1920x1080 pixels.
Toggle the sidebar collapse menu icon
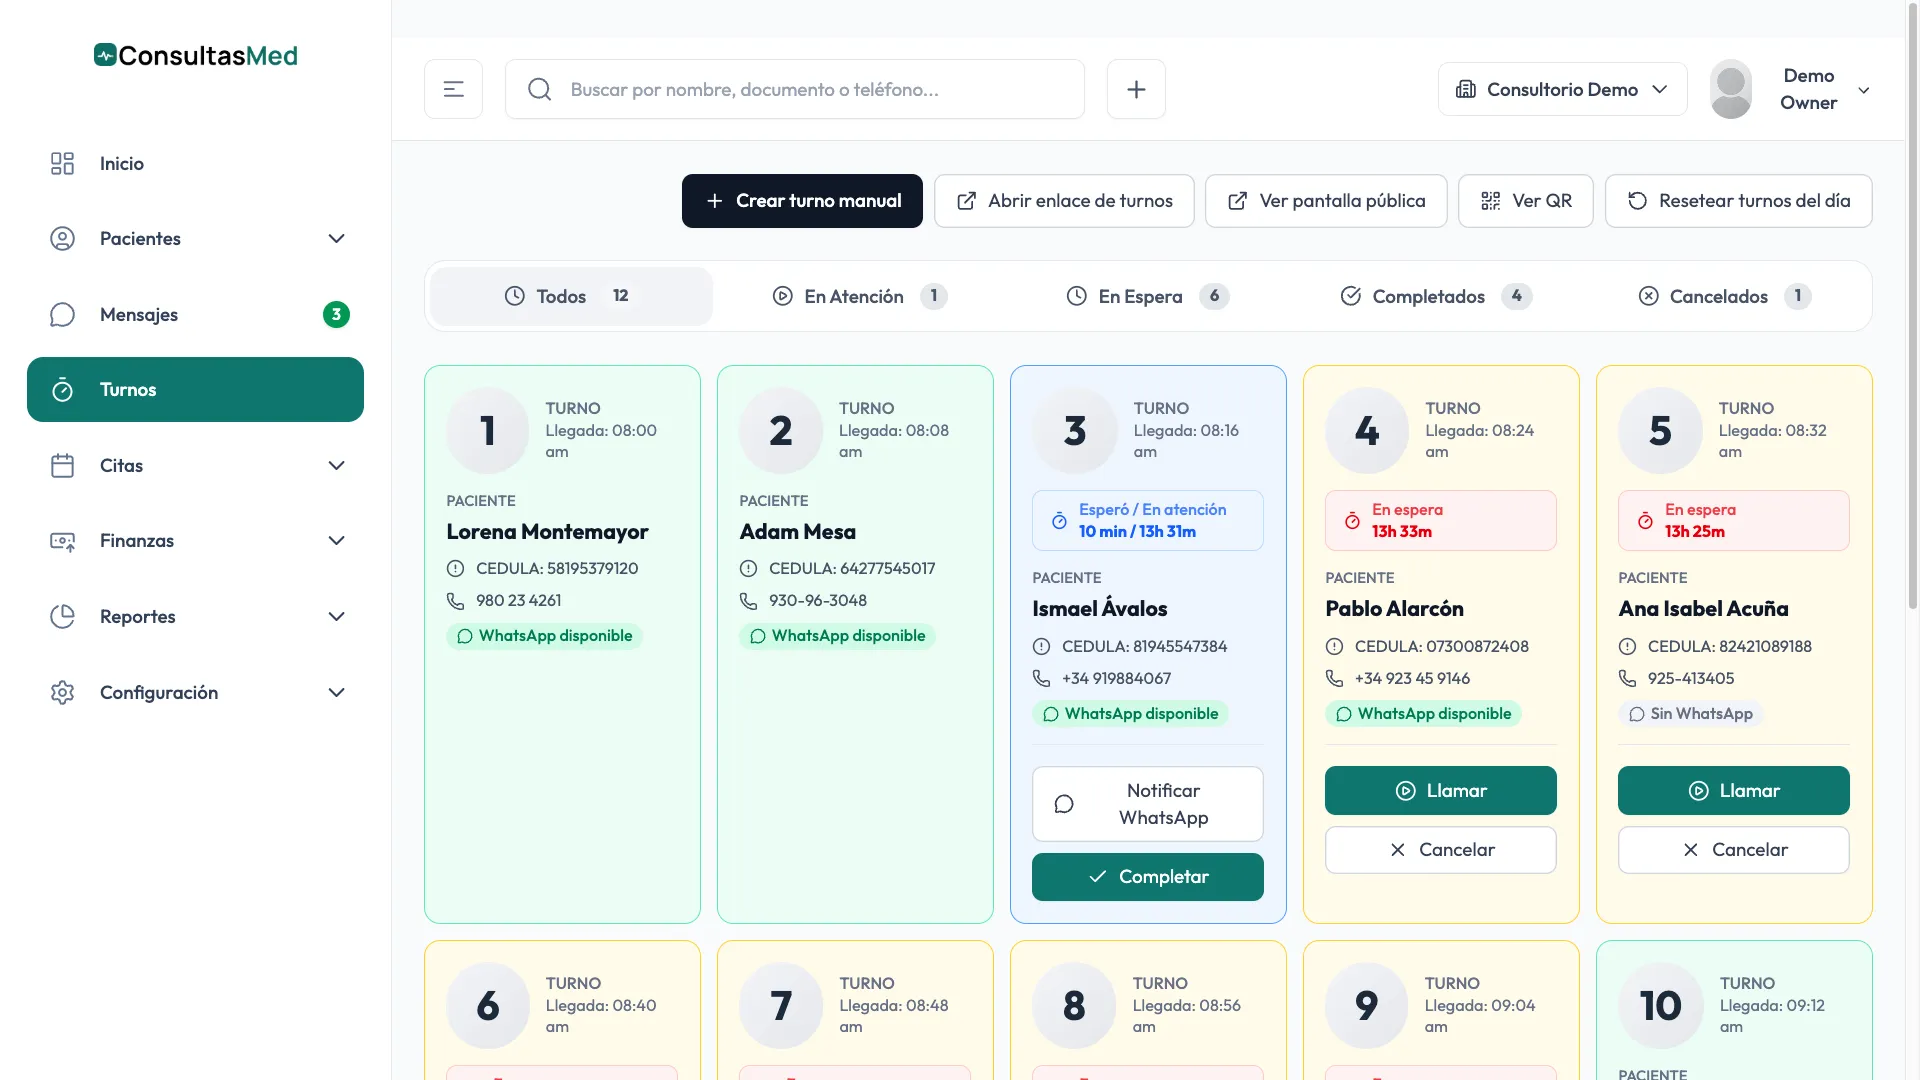pos(454,89)
